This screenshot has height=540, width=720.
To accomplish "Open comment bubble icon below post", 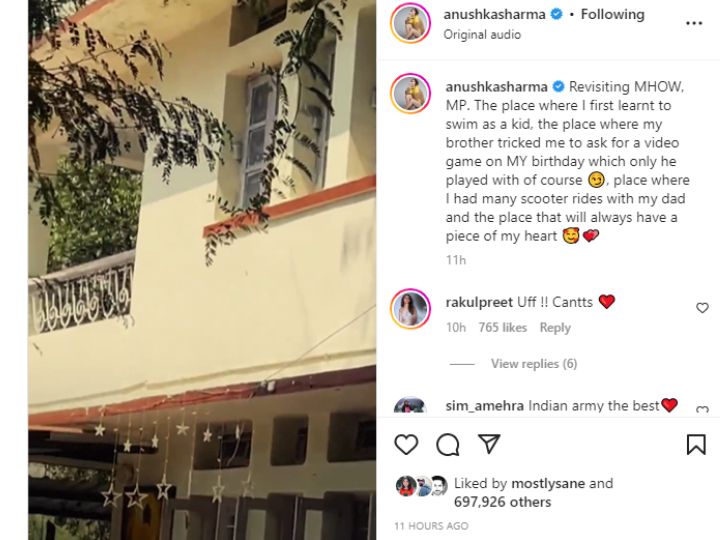I will tap(448, 444).
